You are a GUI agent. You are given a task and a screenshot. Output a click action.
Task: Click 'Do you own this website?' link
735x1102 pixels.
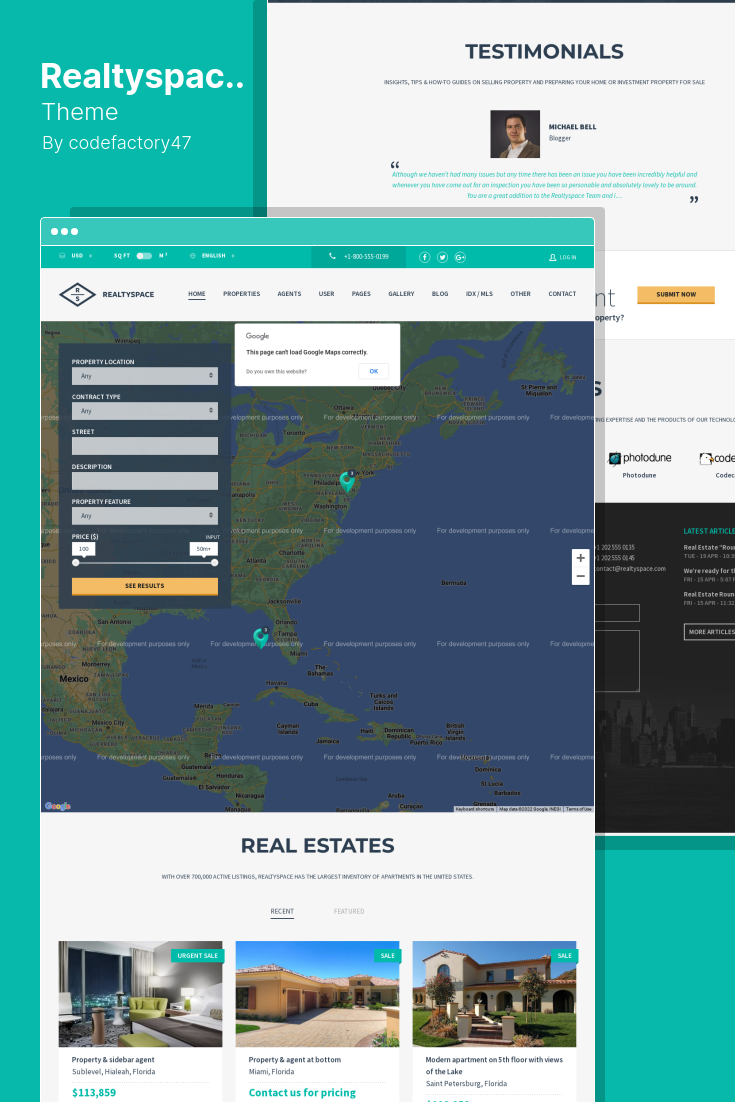coord(276,371)
